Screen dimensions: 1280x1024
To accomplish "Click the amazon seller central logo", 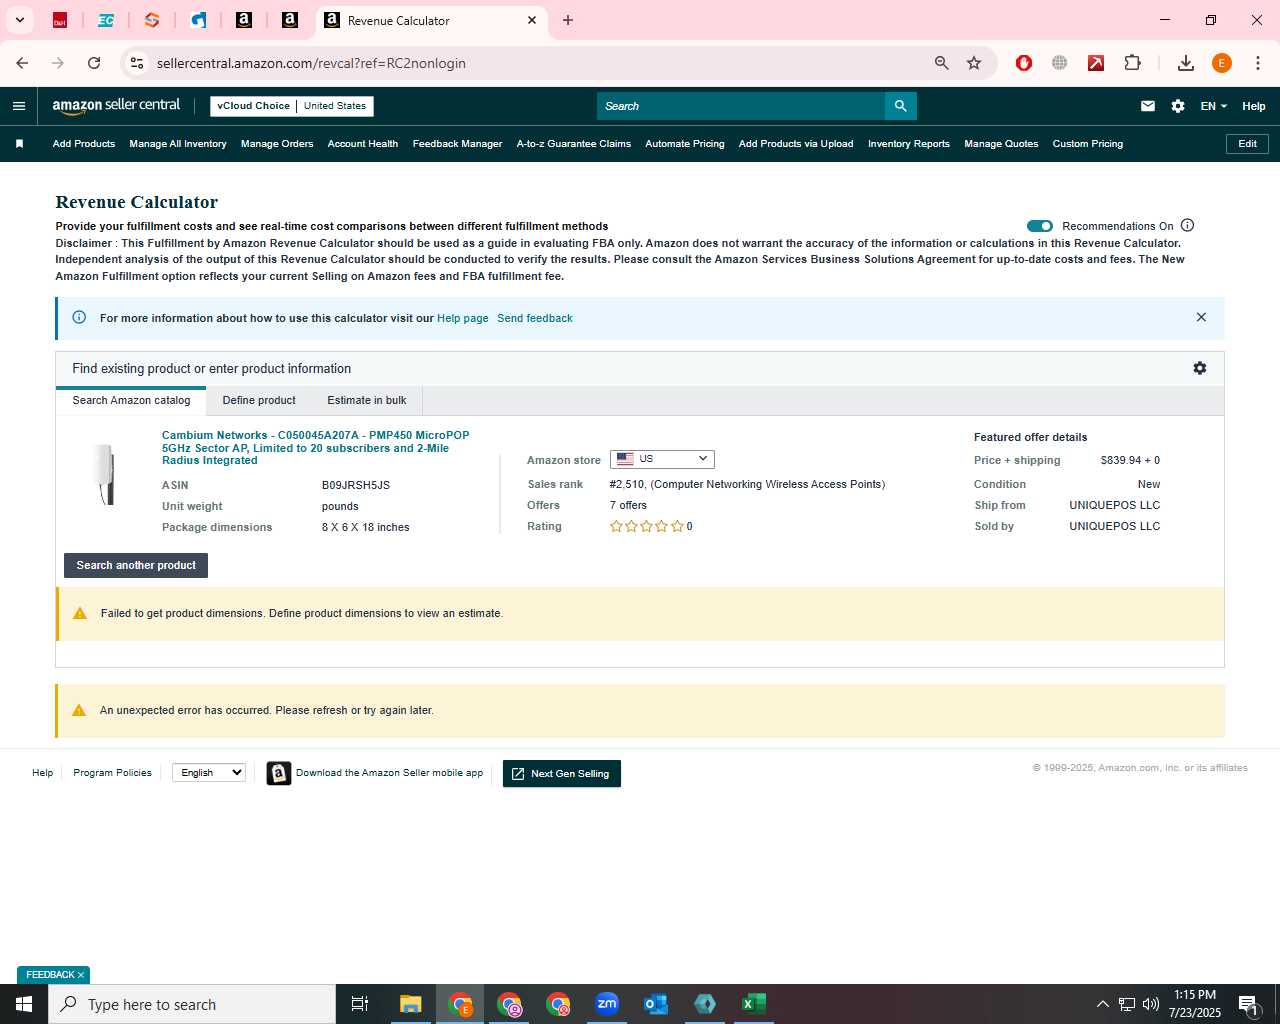I will [116, 105].
